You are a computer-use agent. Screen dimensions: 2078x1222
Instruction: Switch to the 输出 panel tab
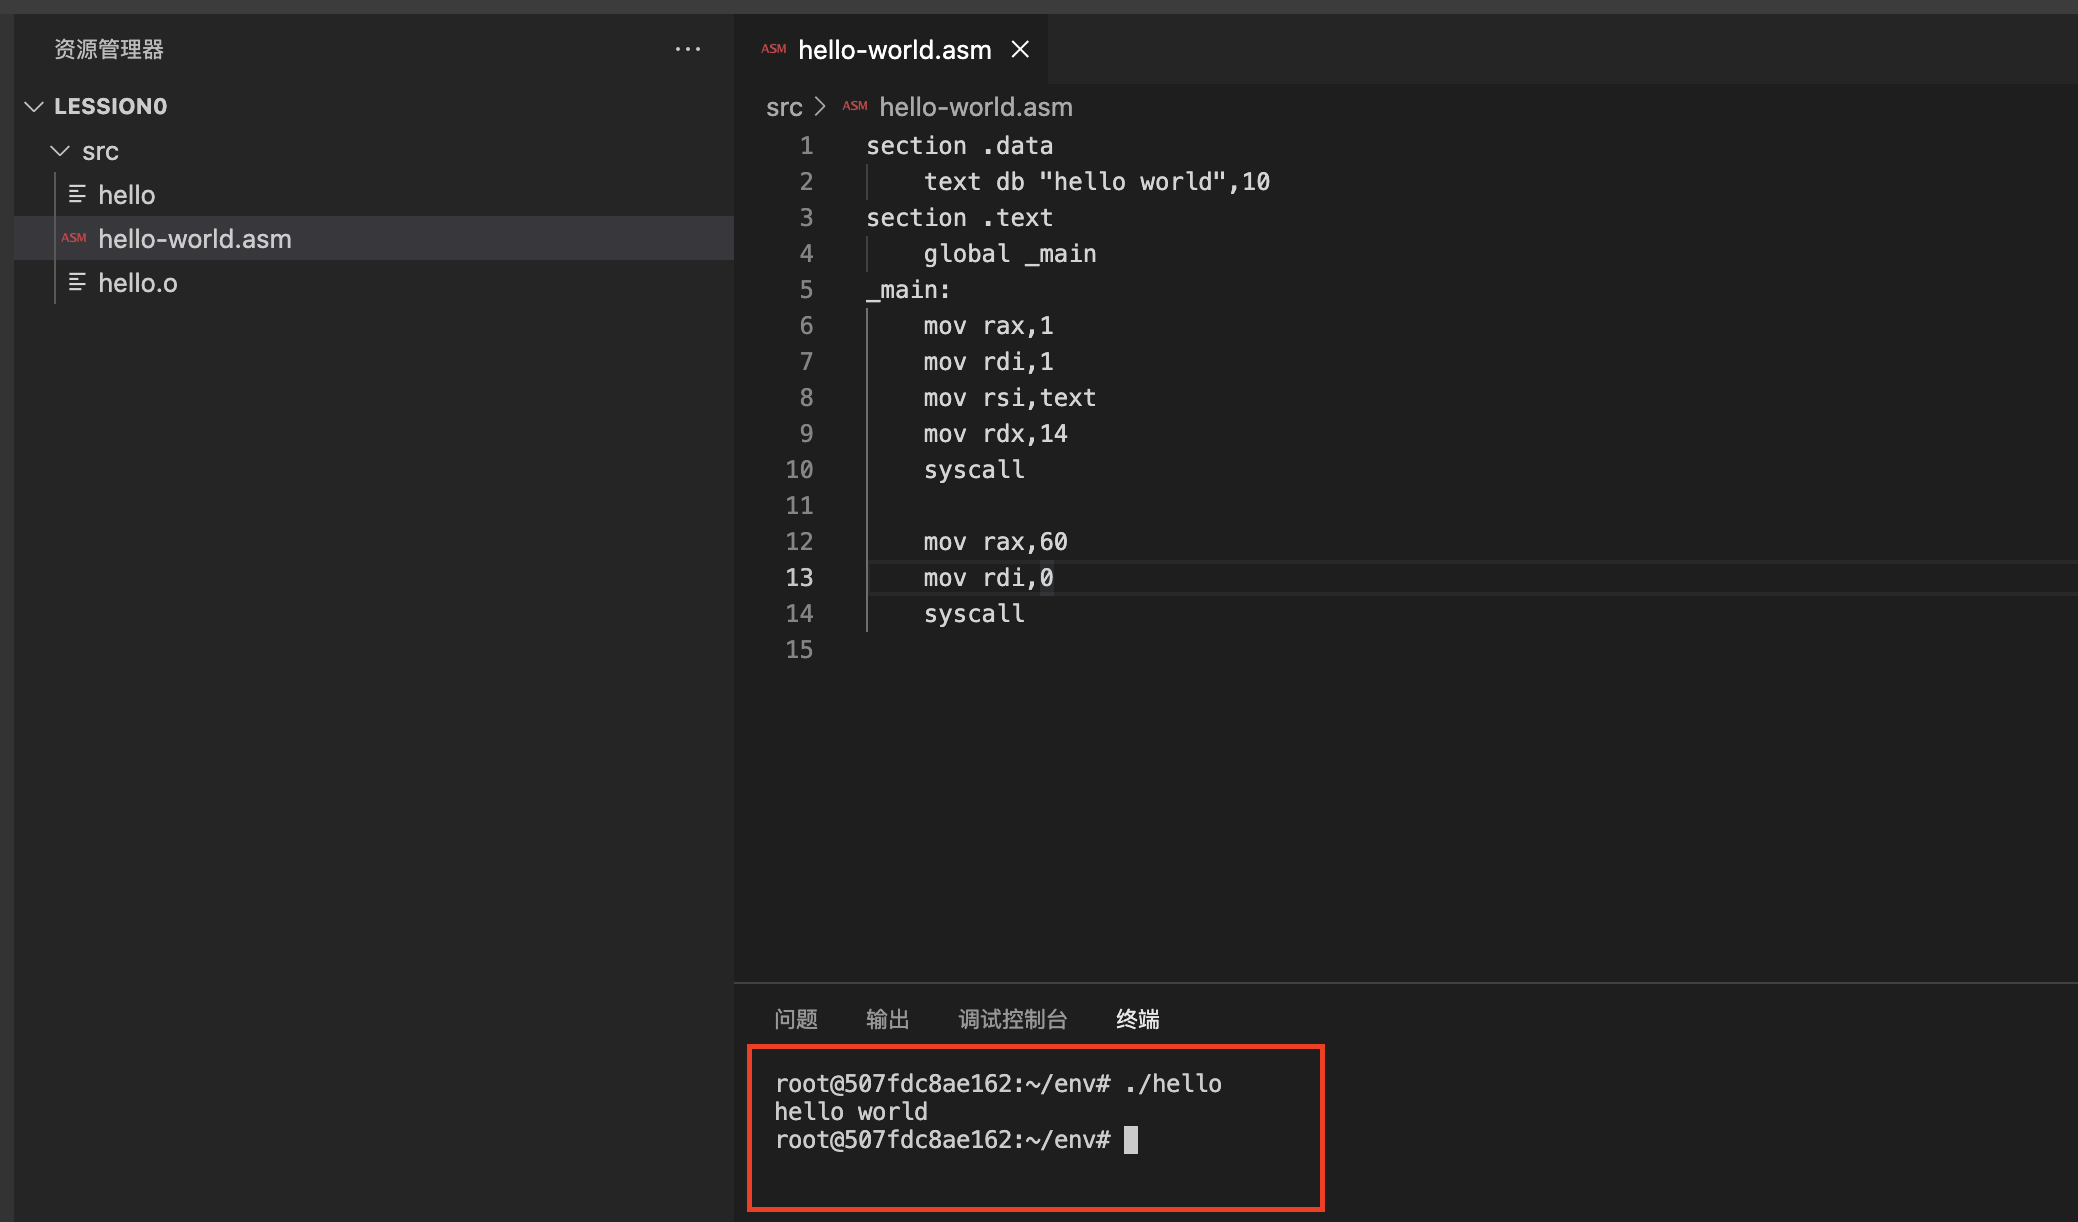888,1019
